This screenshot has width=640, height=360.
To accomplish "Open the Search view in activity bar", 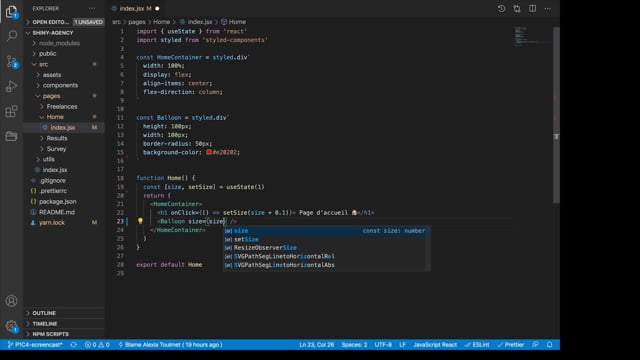I will (x=11, y=36).
